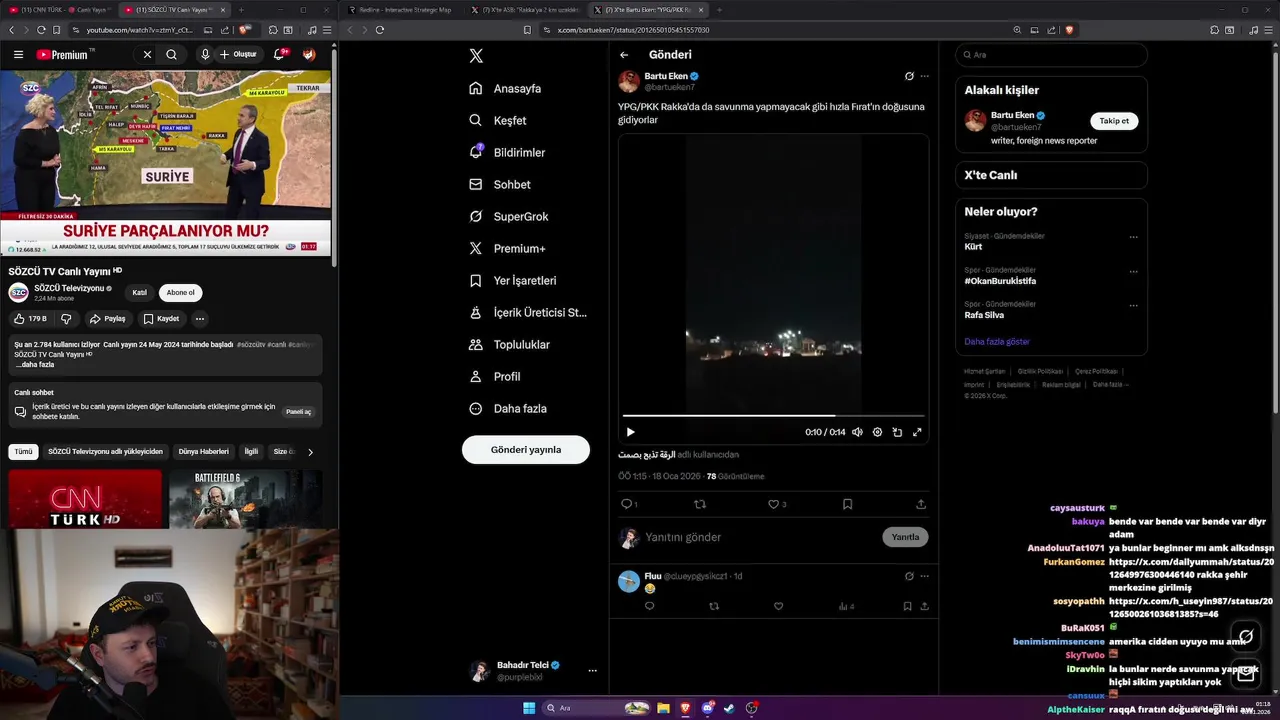Image resolution: width=1280 pixels, height=720 pixels.
Task: Like Fluu's reply
Action: click(778, 606)
